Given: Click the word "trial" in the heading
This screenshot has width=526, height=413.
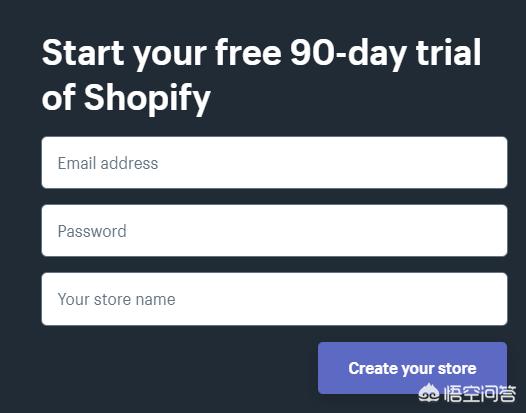Looking at the screenshot, I should pos(449,52).
